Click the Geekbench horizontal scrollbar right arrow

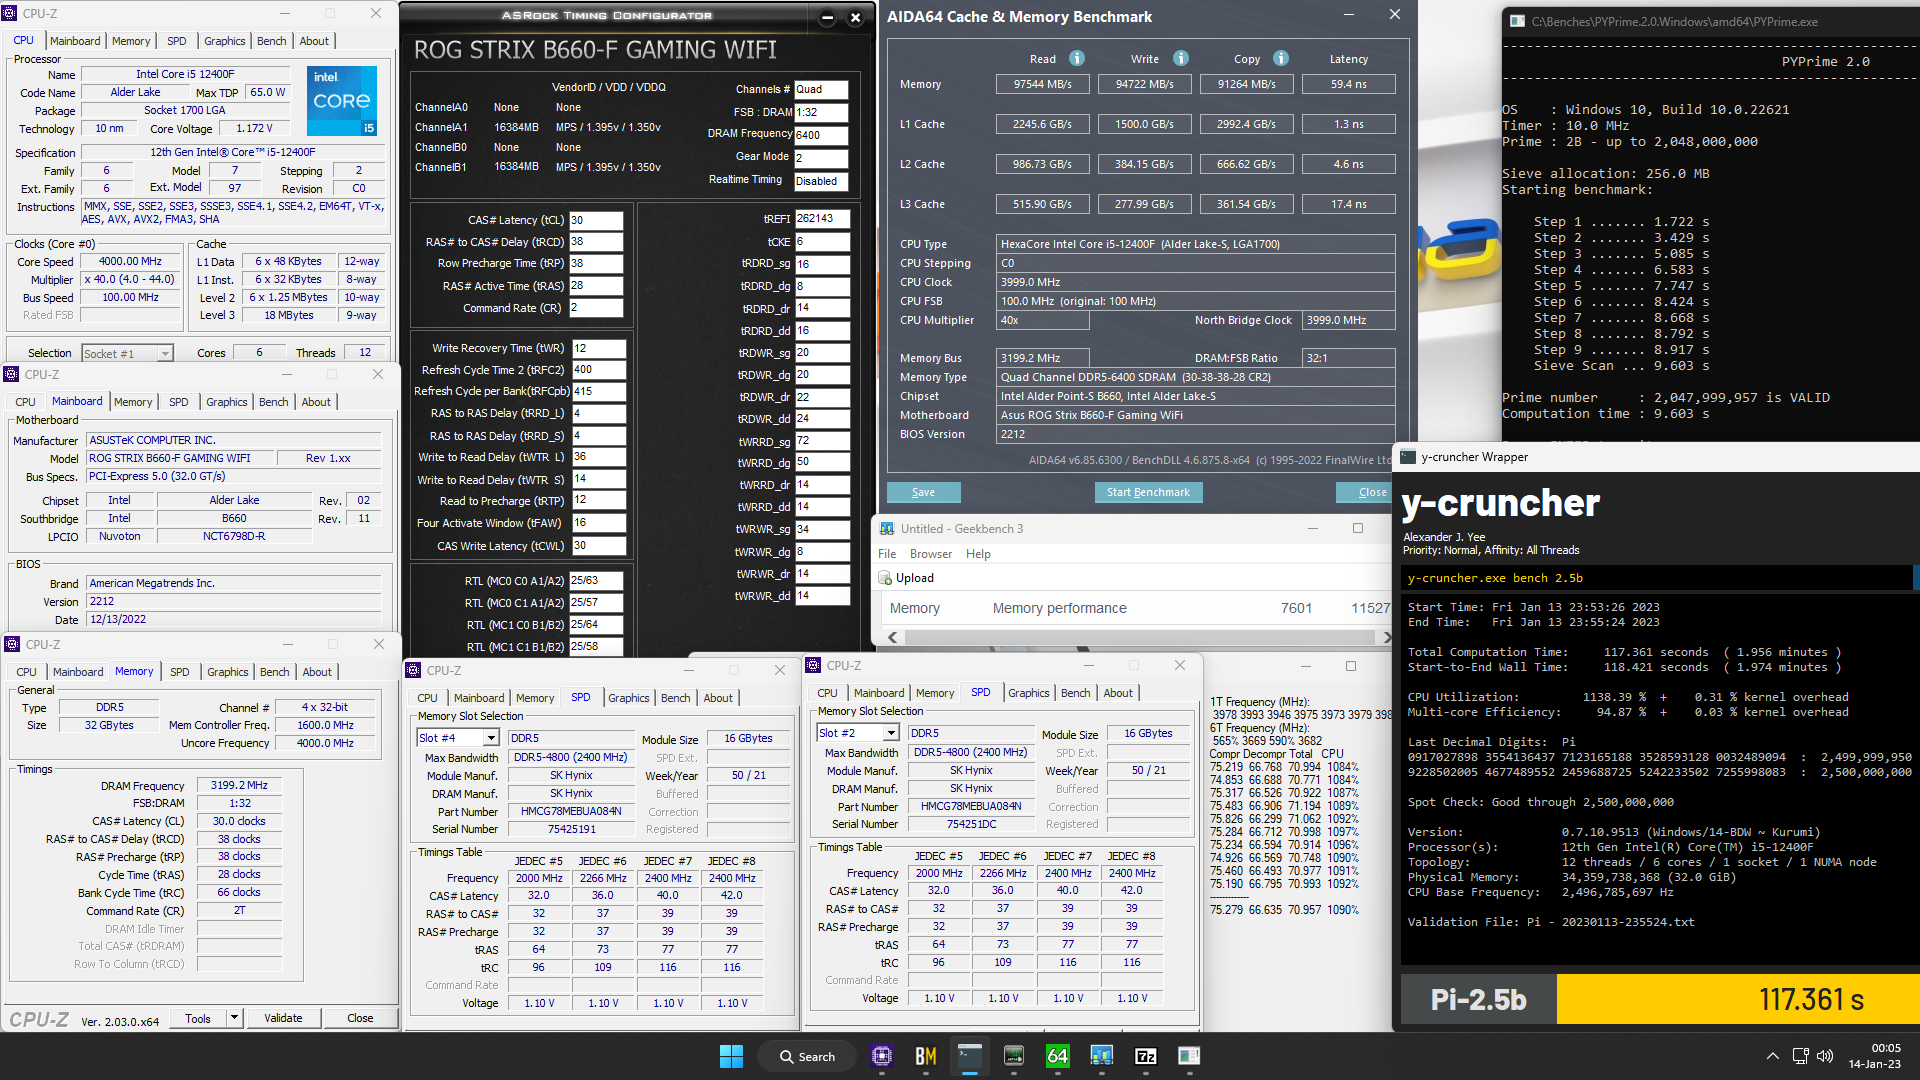[1386, 637]
